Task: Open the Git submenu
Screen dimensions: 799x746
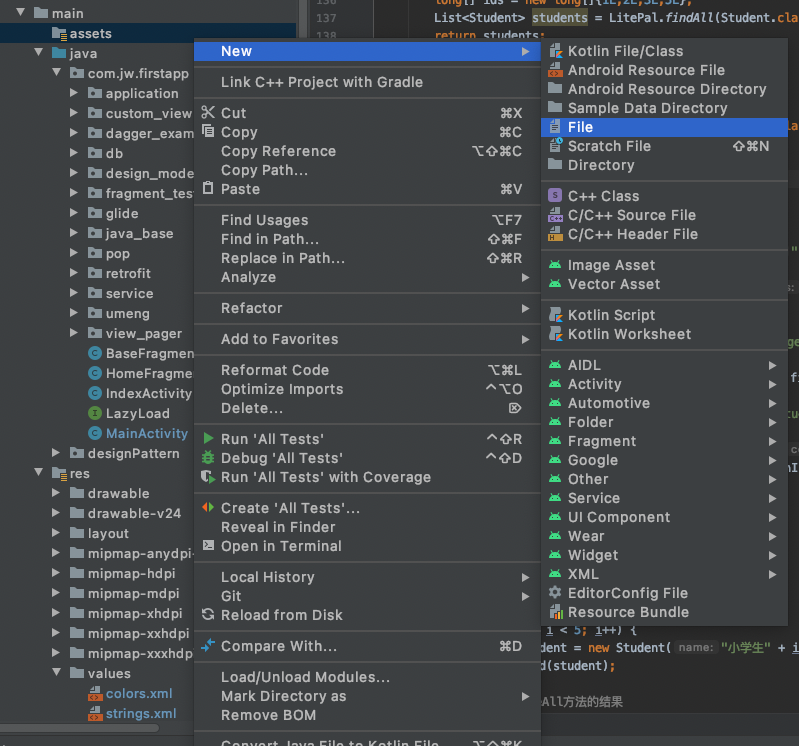Action: (367, 596)
